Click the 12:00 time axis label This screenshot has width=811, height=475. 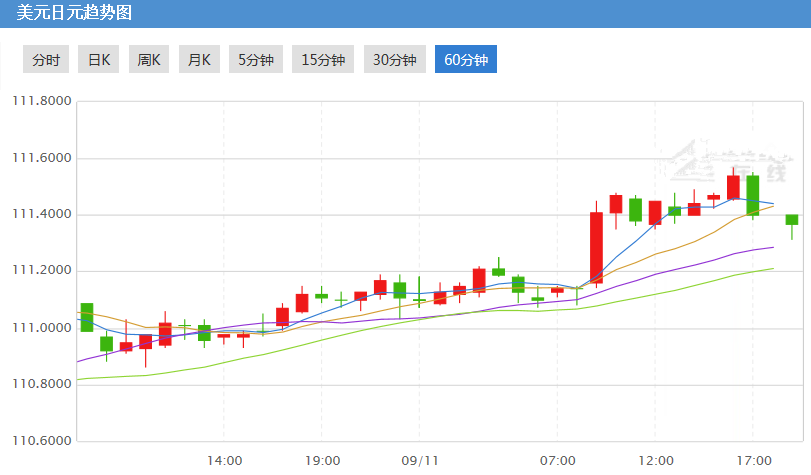point(655,460)
